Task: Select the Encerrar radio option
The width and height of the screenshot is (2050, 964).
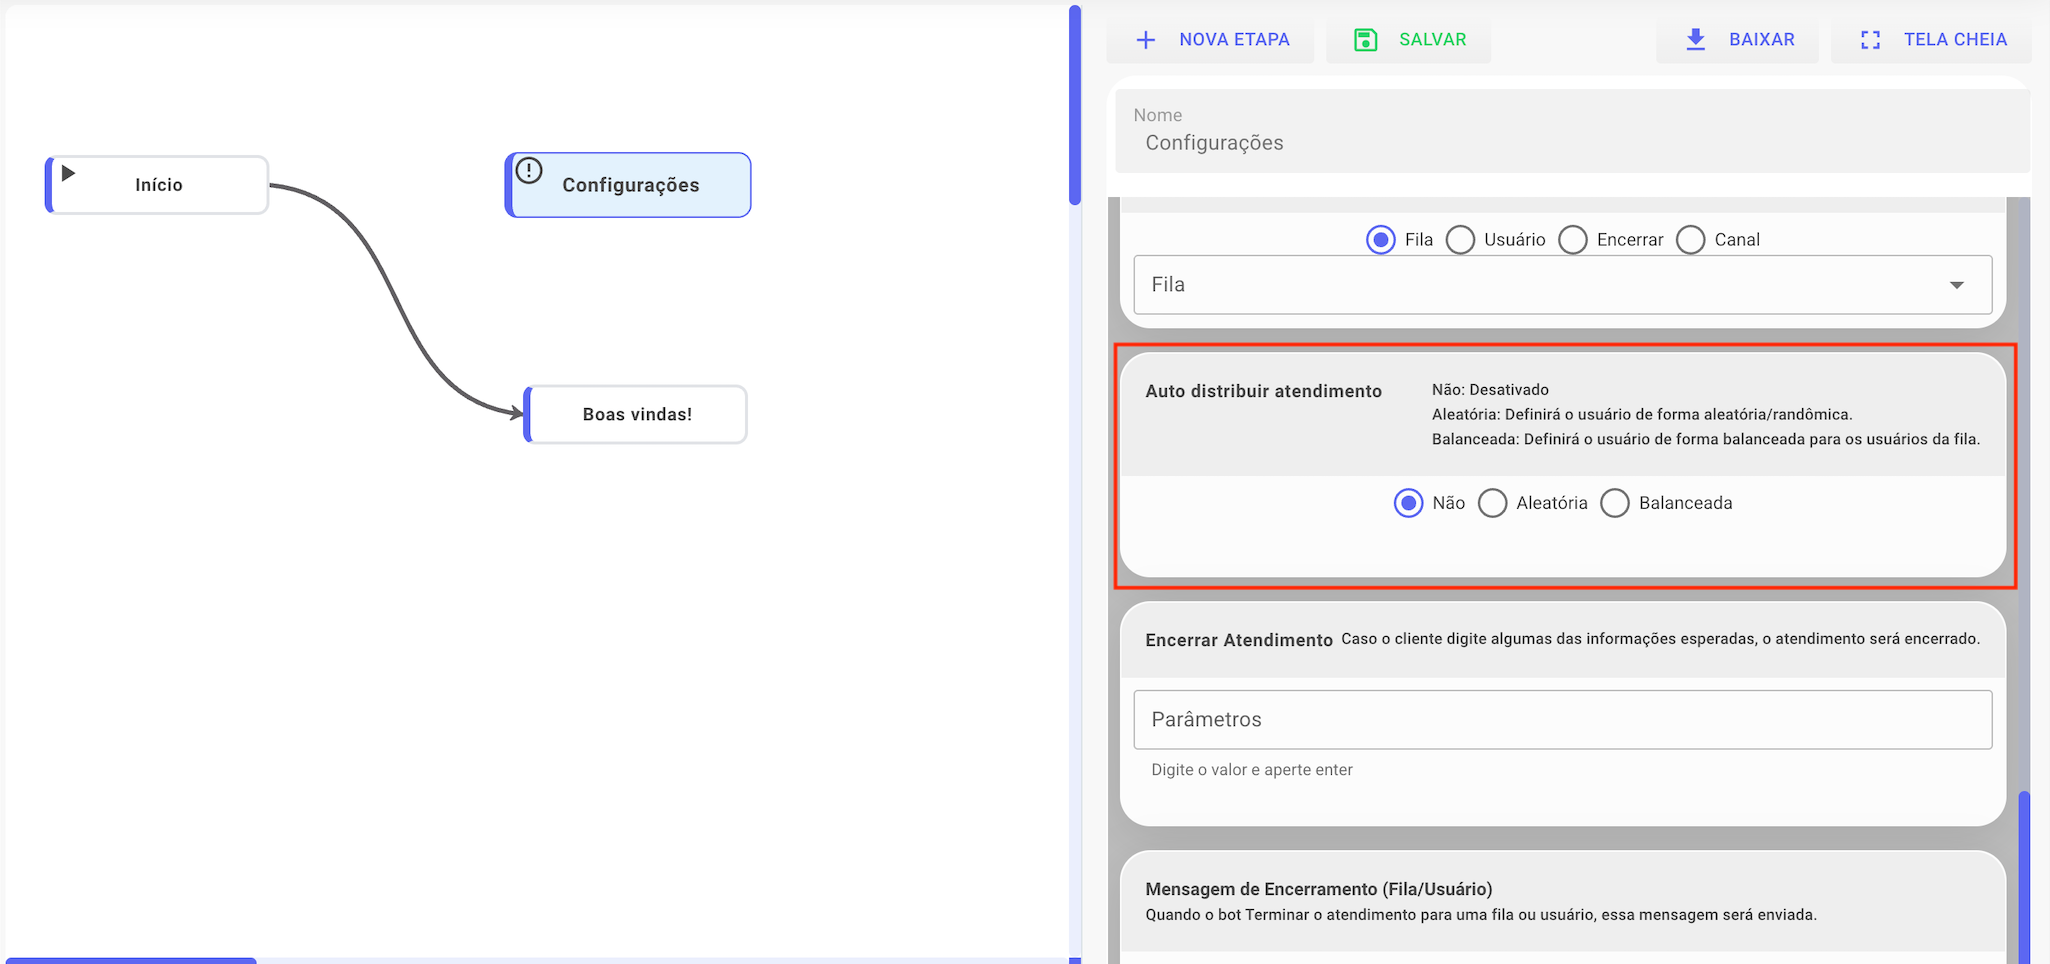Action: (1573, 240)
